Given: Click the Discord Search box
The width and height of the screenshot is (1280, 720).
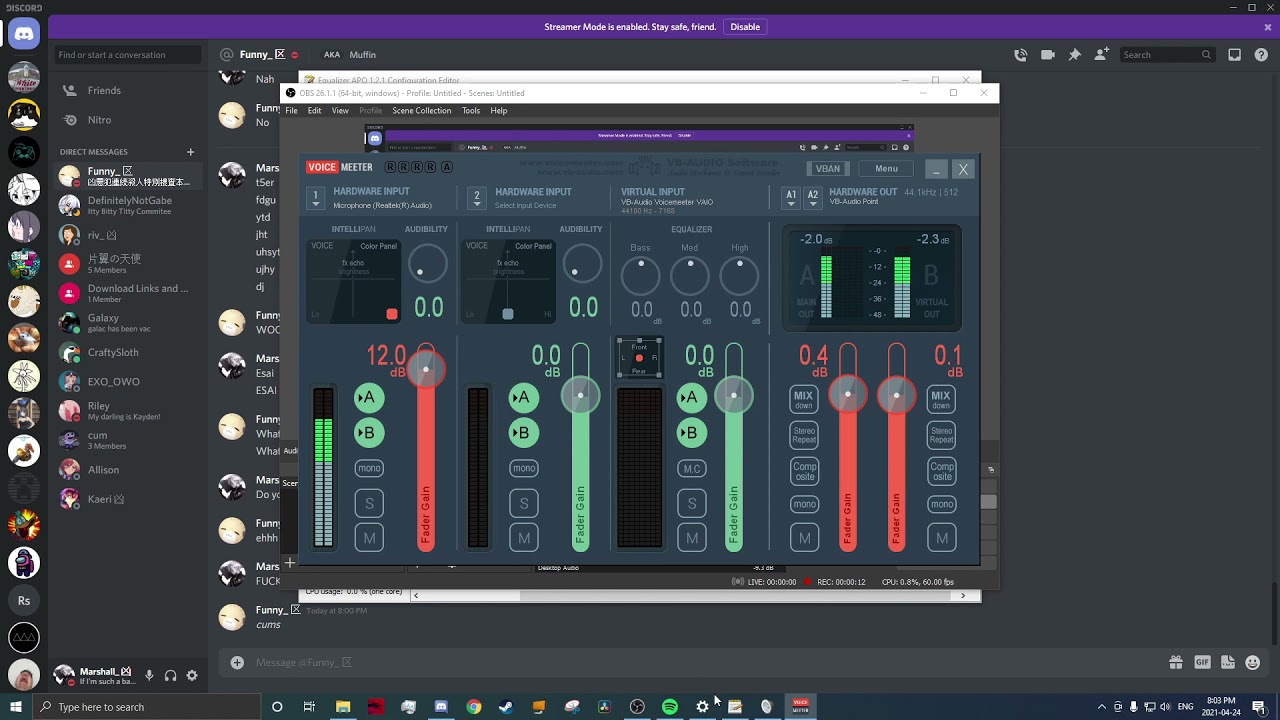Looking at the screenshot, I should (x=1167, y=55).
